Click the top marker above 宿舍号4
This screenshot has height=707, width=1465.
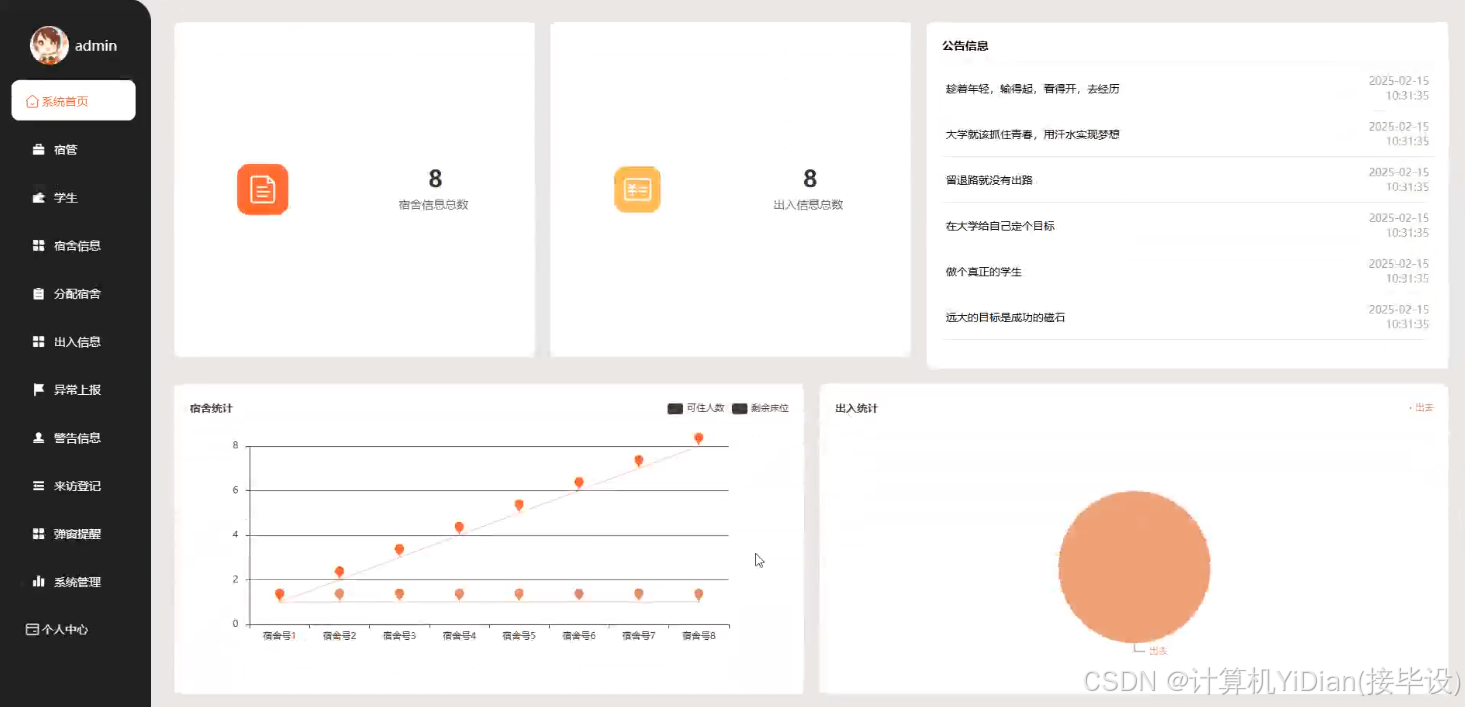[x=459, y=528]
